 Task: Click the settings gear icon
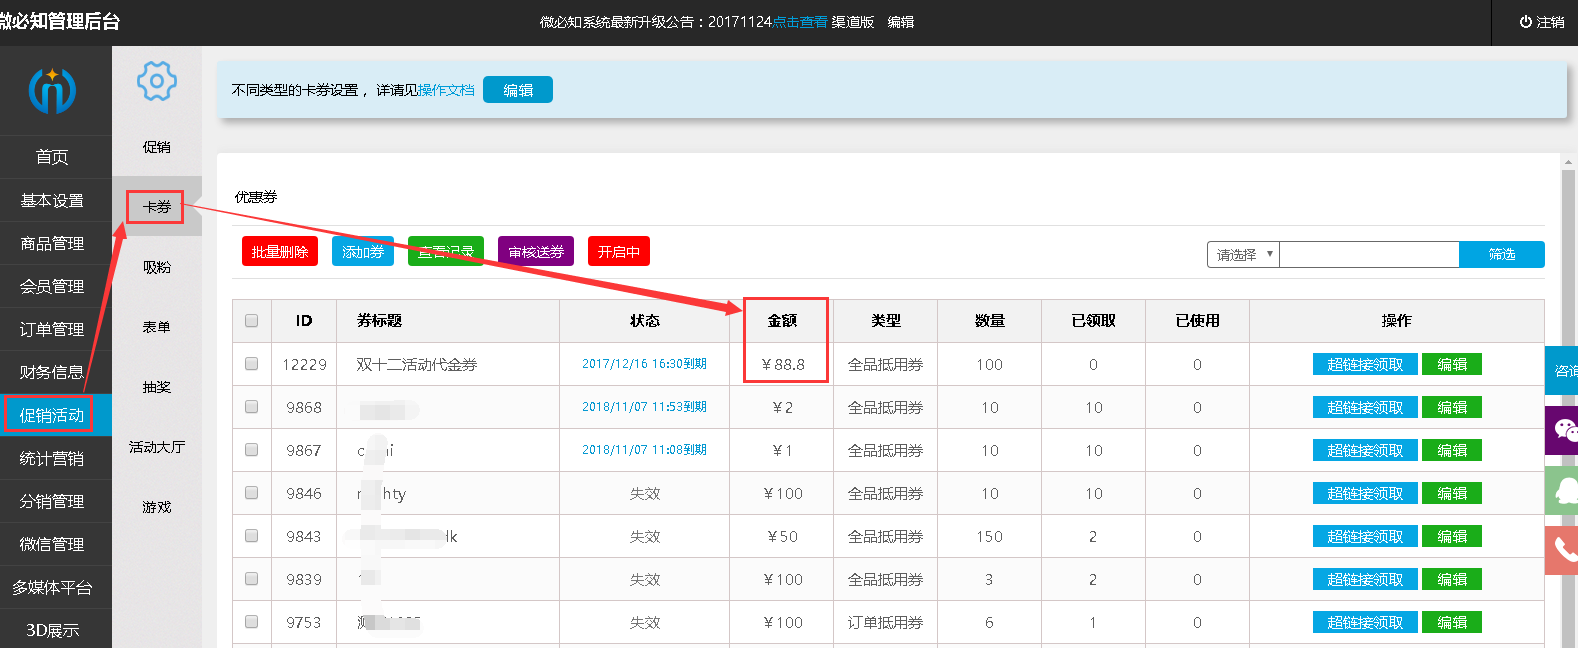(x=157, y=81)
